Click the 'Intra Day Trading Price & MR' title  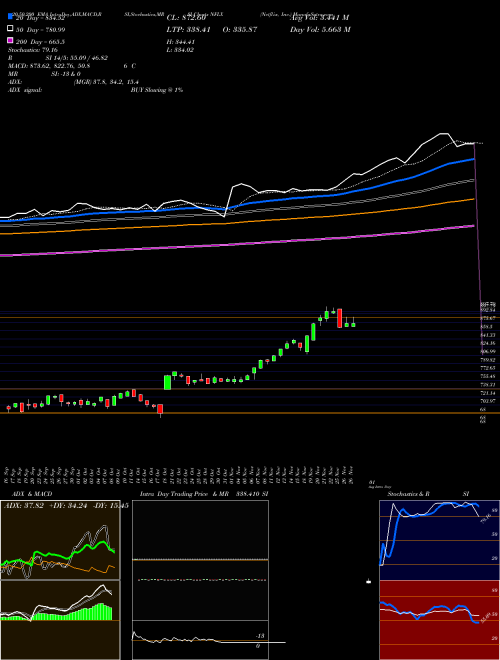[184, 494]
